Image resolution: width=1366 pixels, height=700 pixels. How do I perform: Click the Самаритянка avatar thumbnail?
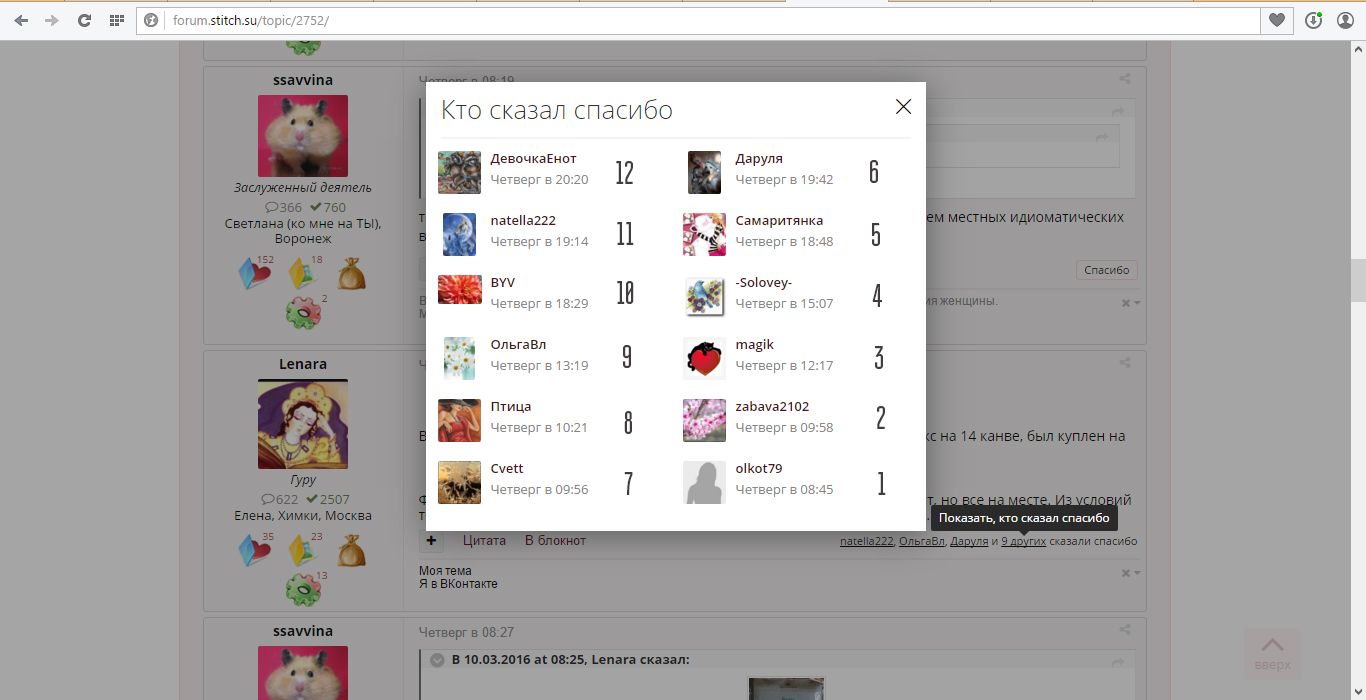point(704,234)
